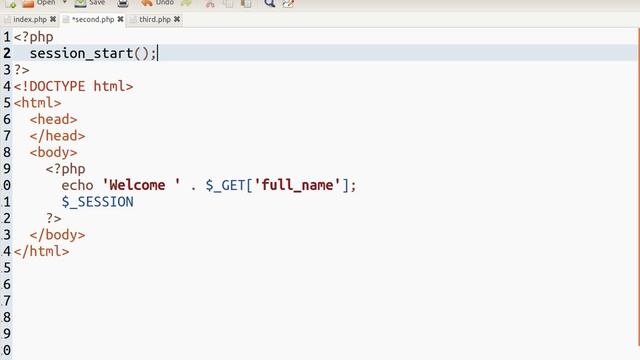Click the index.php tab file icon
Image resolution: width=640 pixels, height=360 pixels.
pyautogui.click(x=7, y=20)
